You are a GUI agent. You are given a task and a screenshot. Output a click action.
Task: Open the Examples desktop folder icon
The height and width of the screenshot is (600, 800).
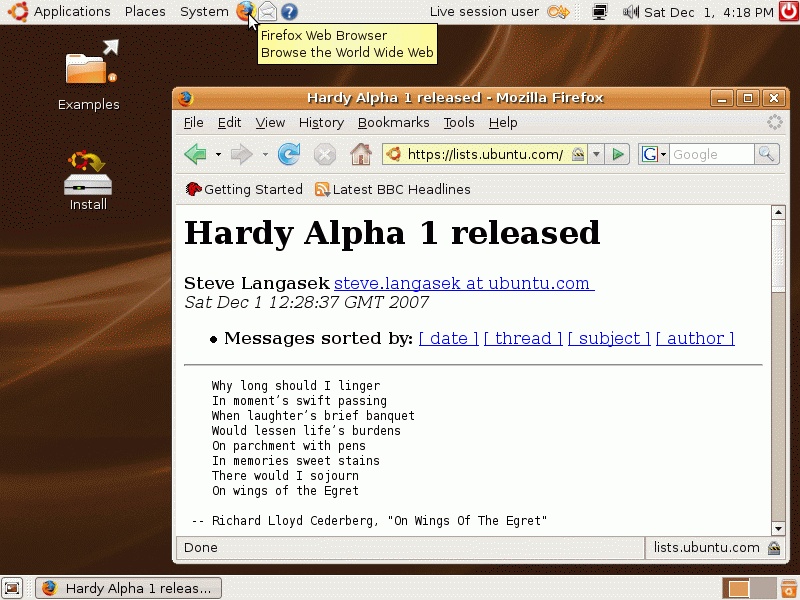(x=89, y=76)
